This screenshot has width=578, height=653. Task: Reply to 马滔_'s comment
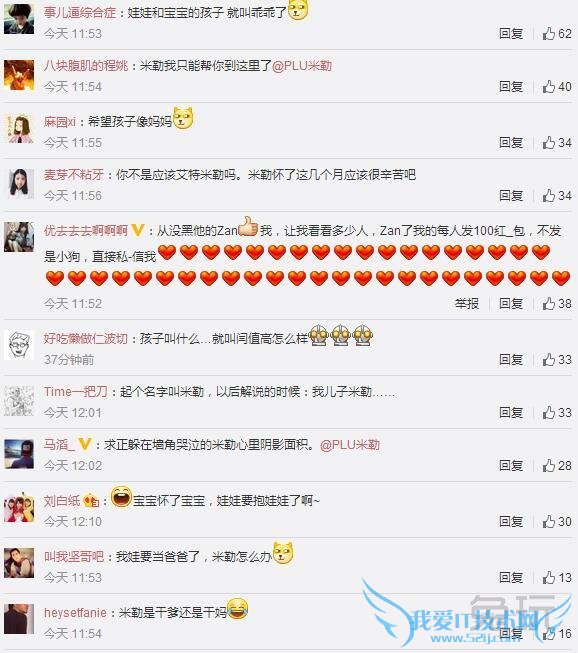(x=511, y=466)
